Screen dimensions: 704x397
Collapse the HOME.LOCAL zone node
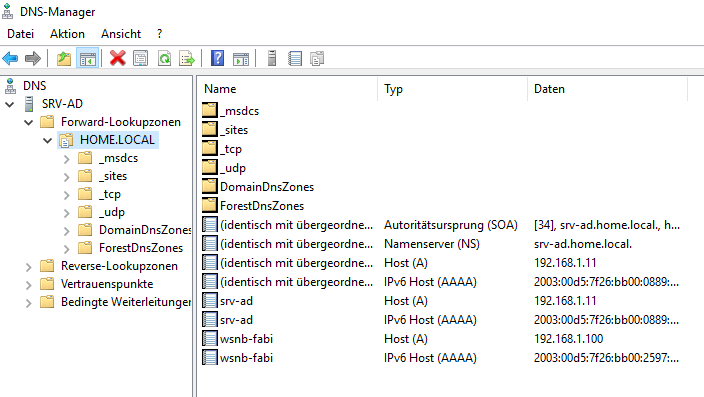click(47, 141)
